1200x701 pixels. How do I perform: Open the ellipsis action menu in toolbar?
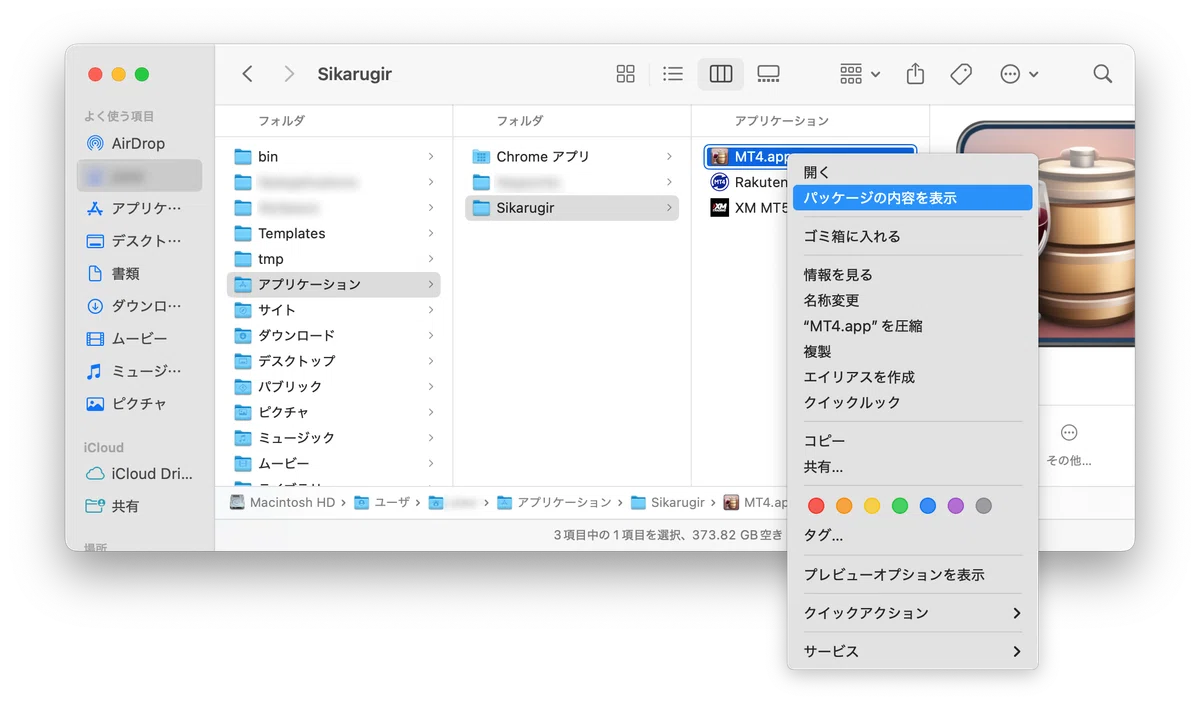click(1019, 74)
